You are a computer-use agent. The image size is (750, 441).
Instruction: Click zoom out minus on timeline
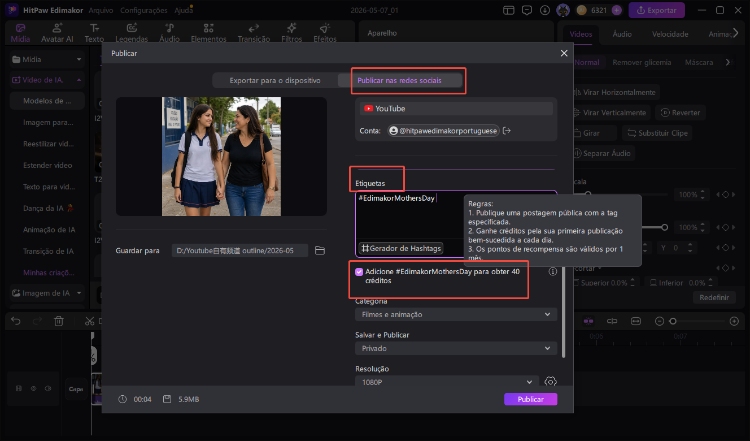[x=659, y=321]
